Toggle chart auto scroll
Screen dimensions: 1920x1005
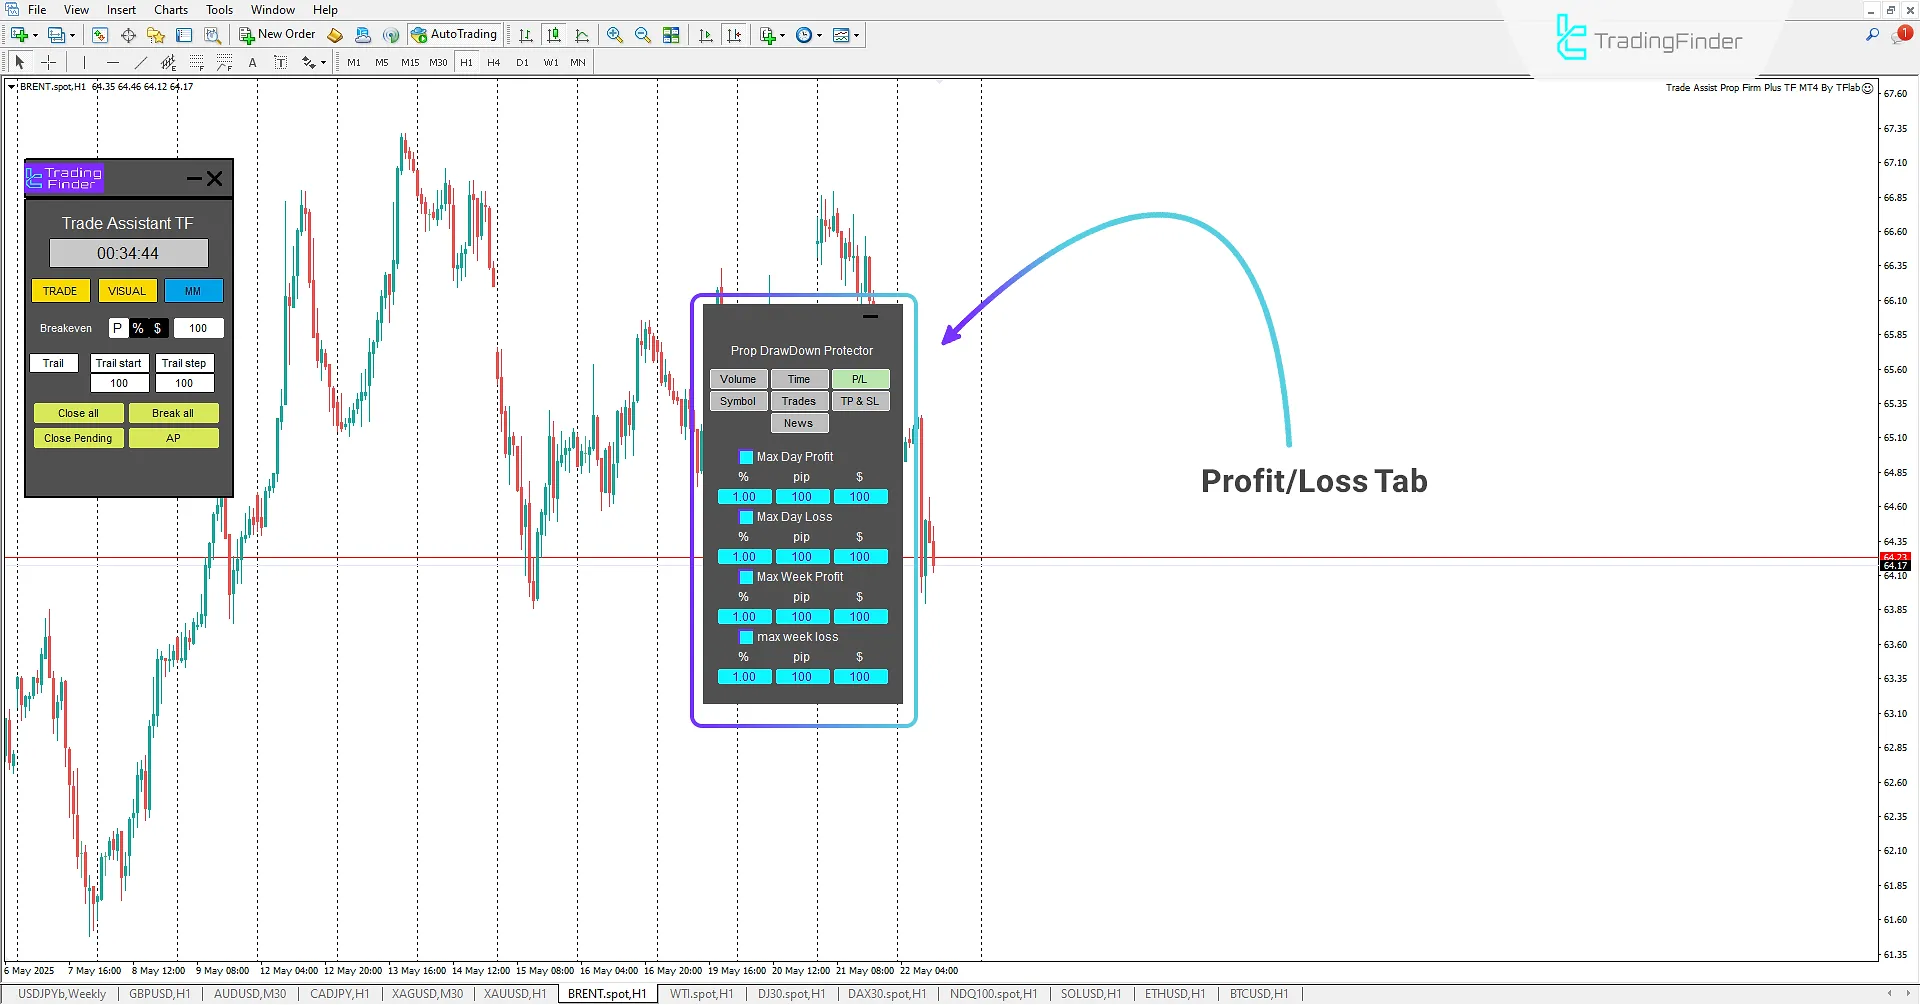coord(705,34)
